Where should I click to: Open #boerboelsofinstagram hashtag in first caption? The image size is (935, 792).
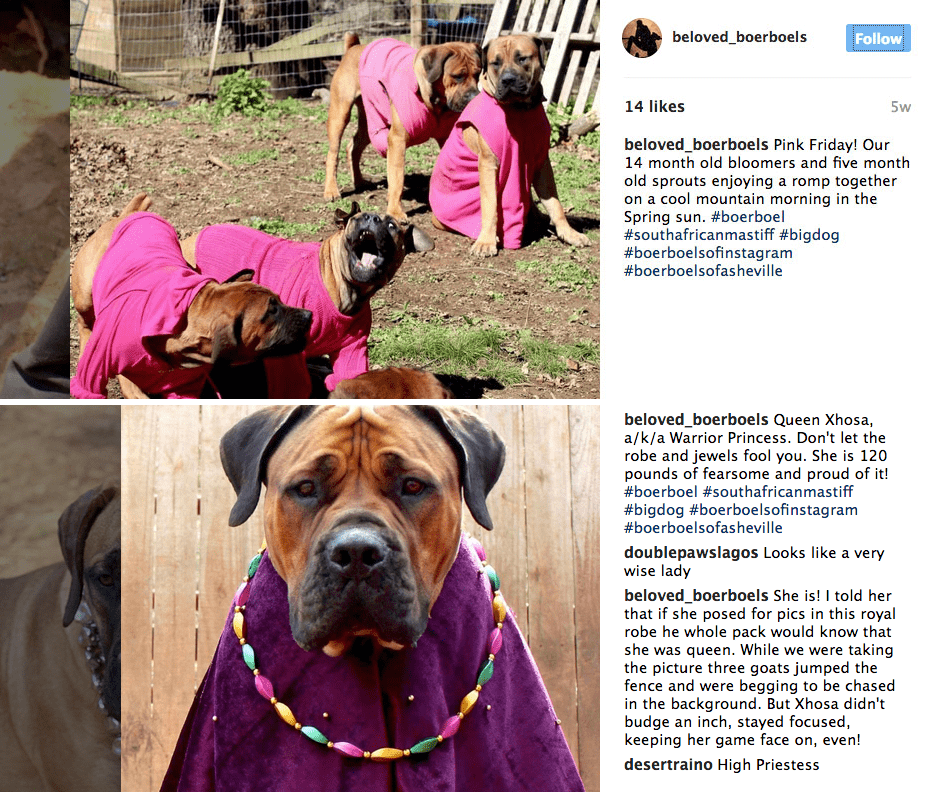(x=708, y=253)
